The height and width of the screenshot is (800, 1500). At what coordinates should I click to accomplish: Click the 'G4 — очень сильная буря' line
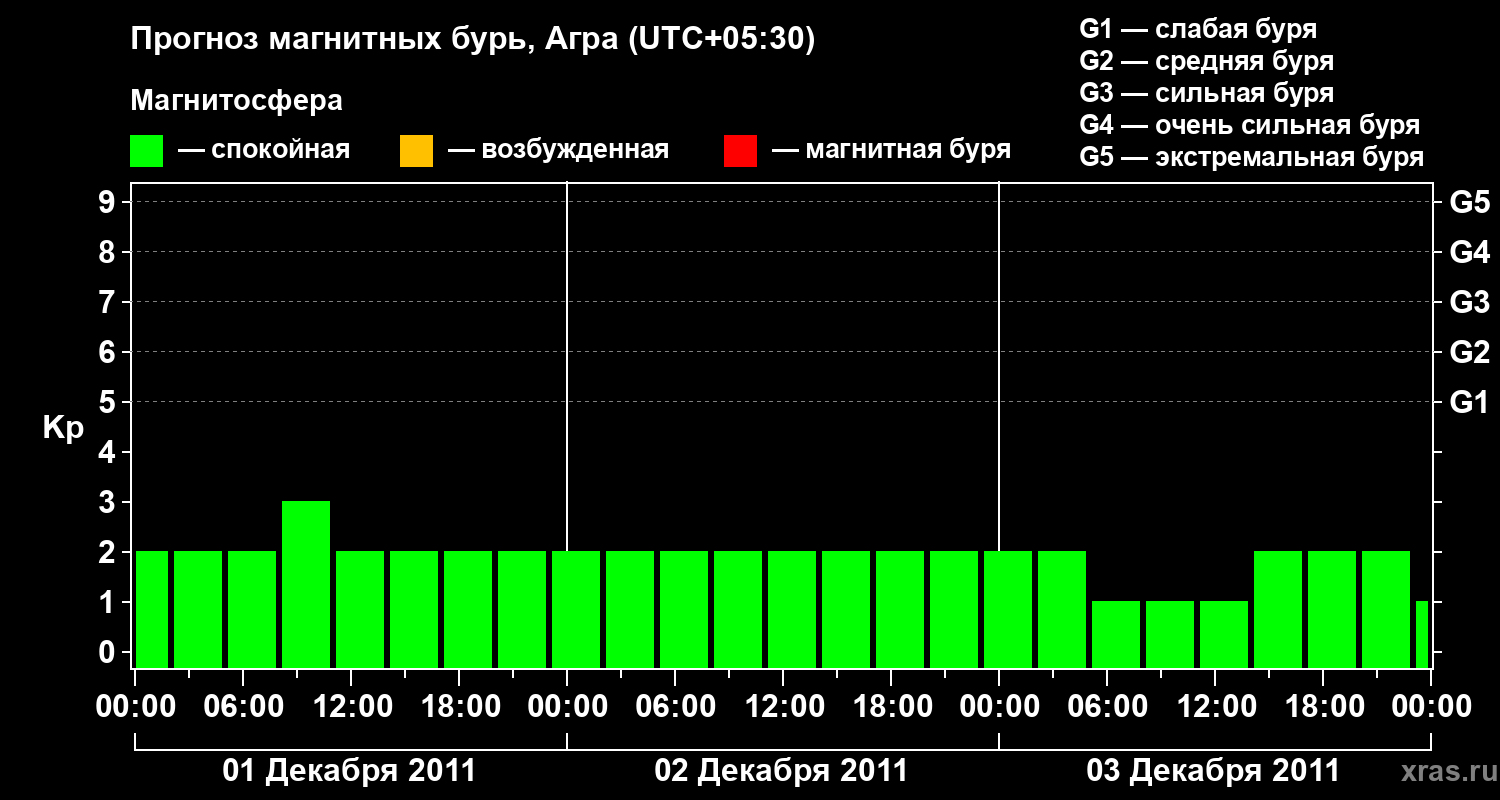pos(1250,125)
